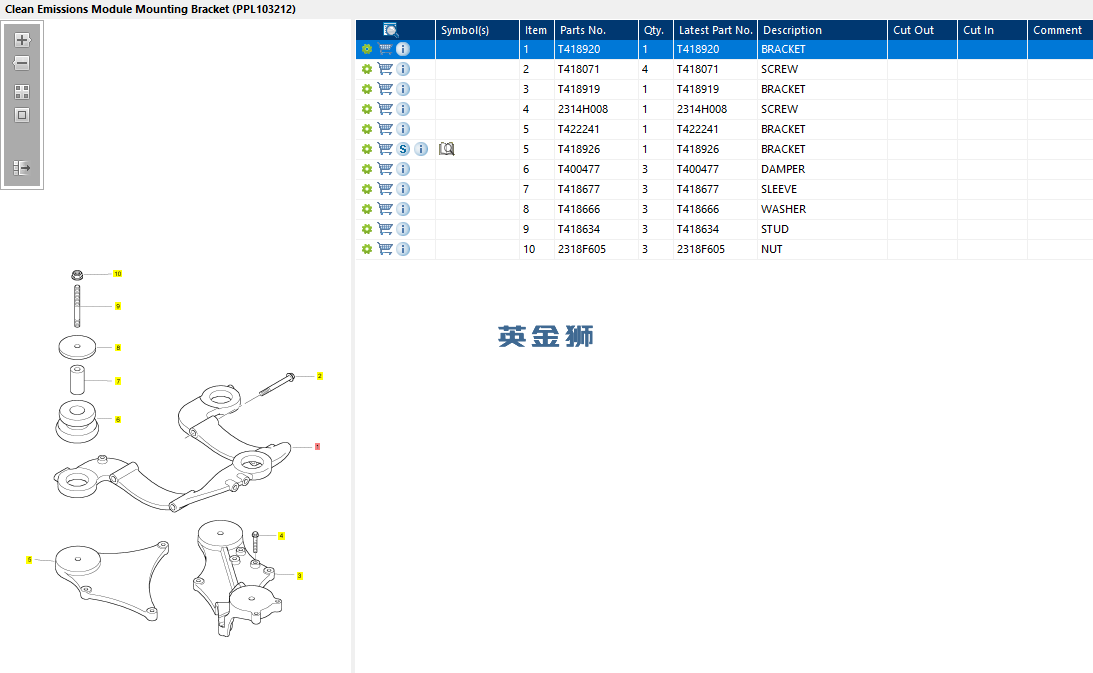Click the S supersession icon for T418926
The height and width of the screenshot is (673, 1093).
[403, 149]
